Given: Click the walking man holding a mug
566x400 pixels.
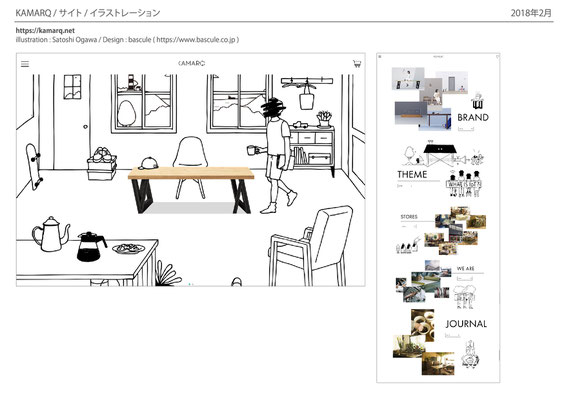Looking at the screenshot, I should coord(274,155).
